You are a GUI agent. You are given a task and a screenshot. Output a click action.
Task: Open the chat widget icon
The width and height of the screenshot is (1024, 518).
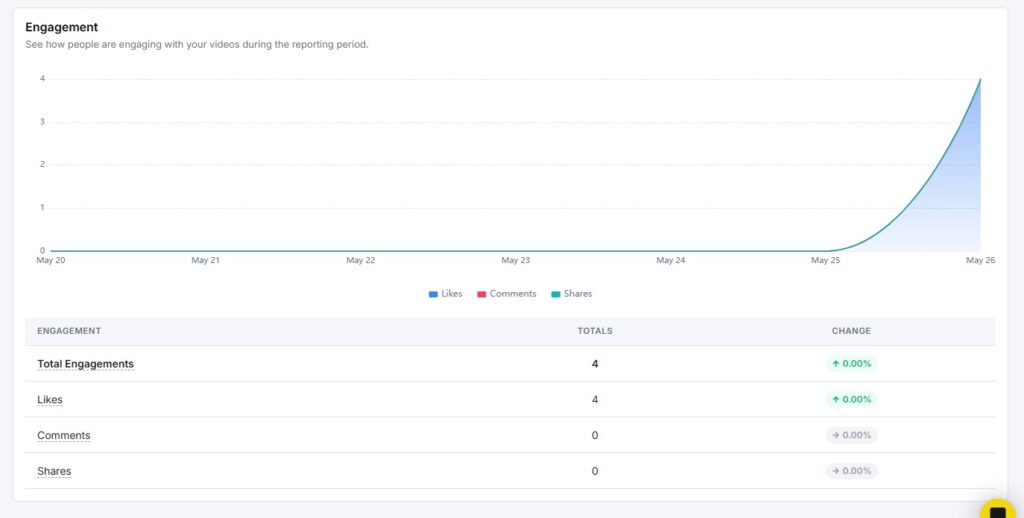(x=998, y=510)
